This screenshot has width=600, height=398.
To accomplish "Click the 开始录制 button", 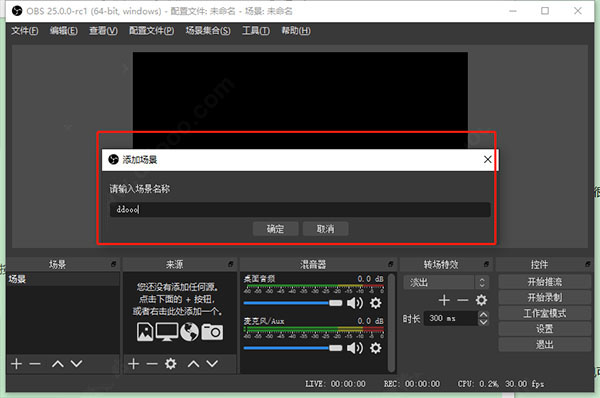I will click(545, 297).
